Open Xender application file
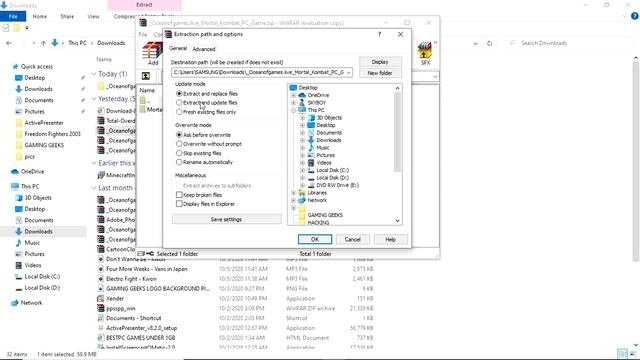 [x=115, y=299]
